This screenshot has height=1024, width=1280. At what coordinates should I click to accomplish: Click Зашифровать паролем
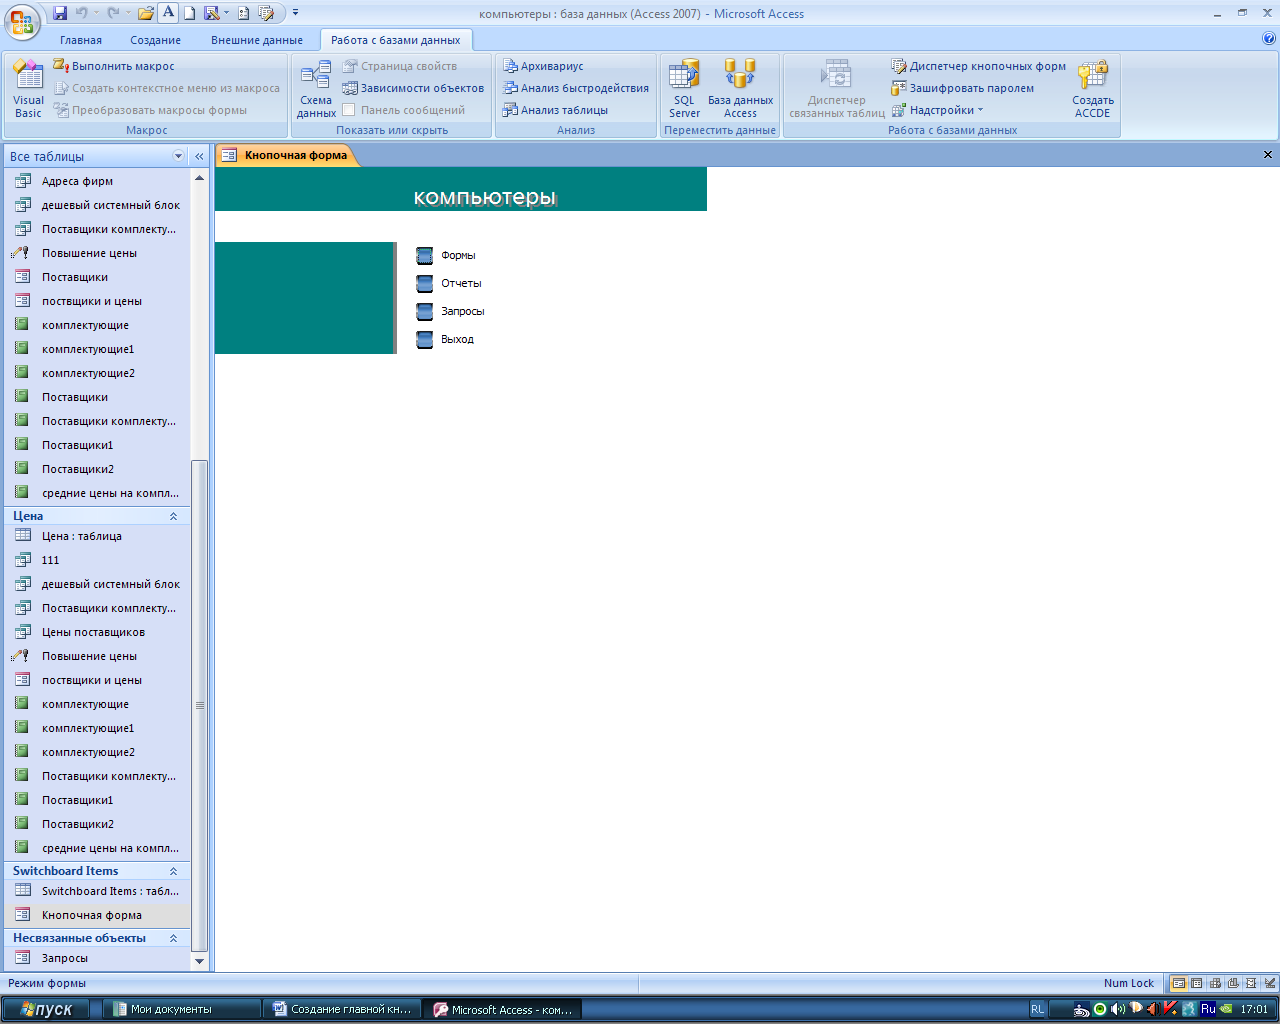tap(963, 88)
